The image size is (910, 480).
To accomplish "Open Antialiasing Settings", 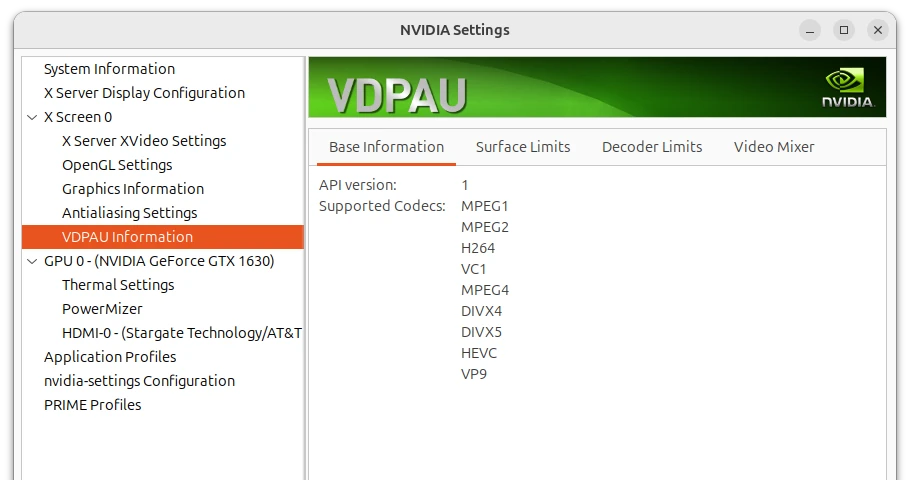I will [x=129, y=213].
